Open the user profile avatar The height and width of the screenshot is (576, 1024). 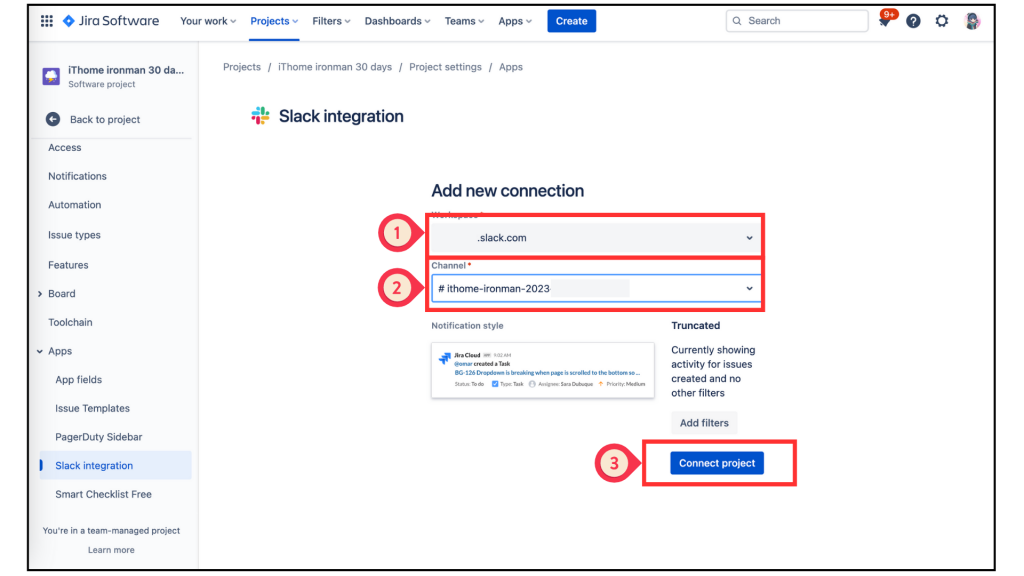(x=972, y=21)
